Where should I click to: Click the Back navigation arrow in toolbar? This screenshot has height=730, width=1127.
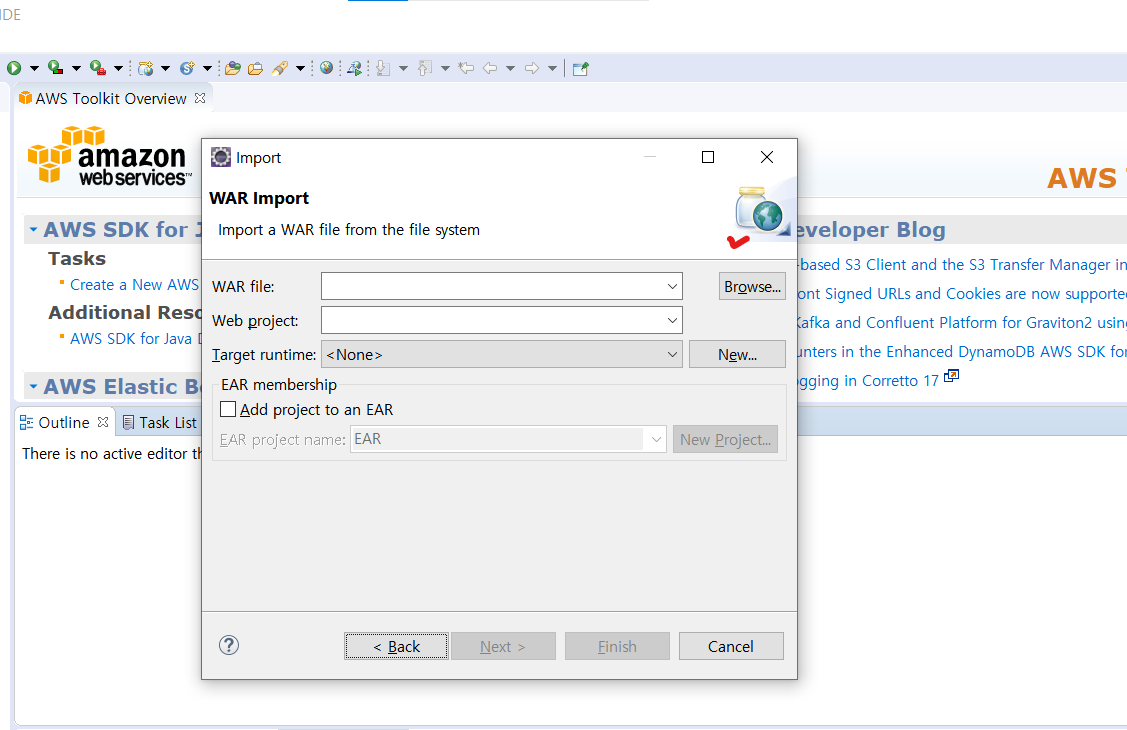tap(490, 68)
